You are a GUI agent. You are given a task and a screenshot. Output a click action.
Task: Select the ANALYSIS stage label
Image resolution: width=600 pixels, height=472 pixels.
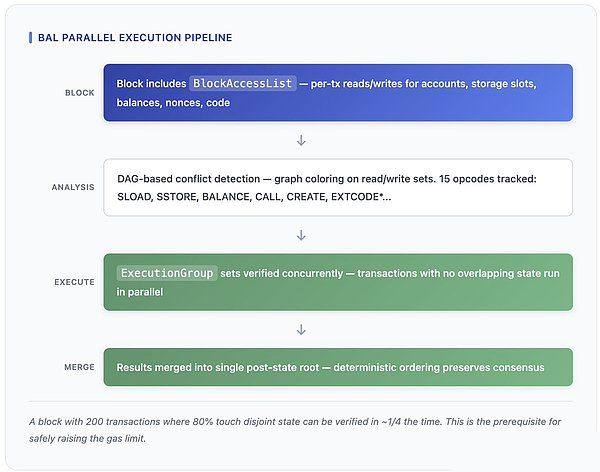coord(73,187)
